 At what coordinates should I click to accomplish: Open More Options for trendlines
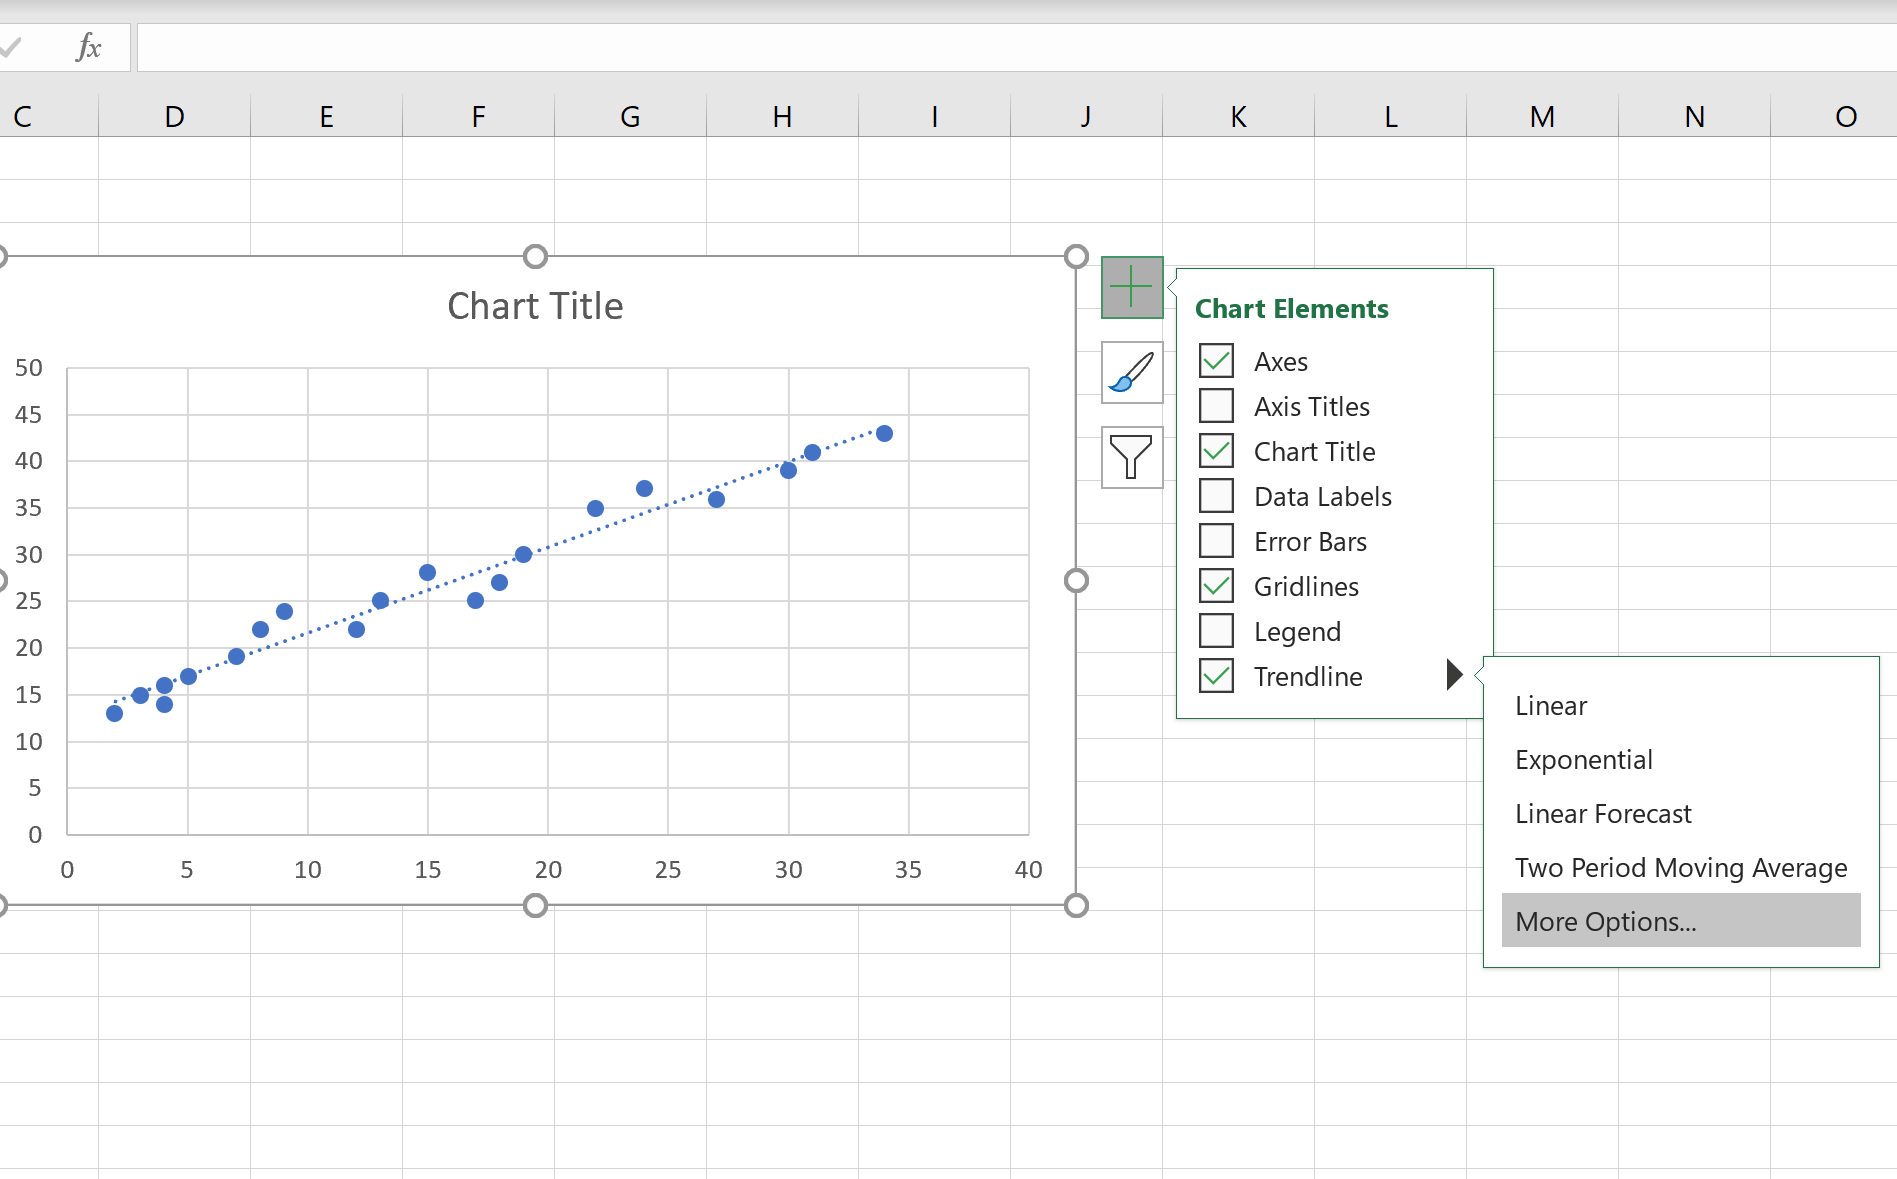pos(1604,920)
